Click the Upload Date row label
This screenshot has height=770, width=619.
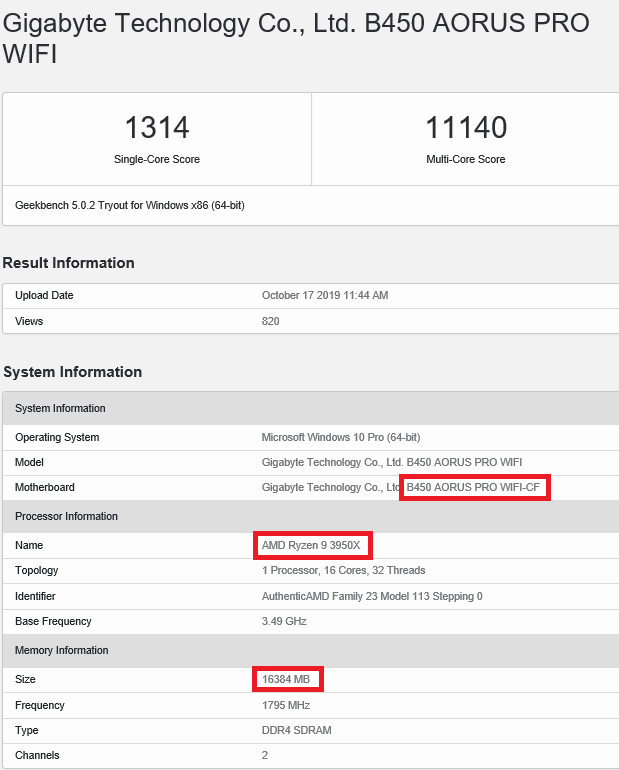[44, 295]
